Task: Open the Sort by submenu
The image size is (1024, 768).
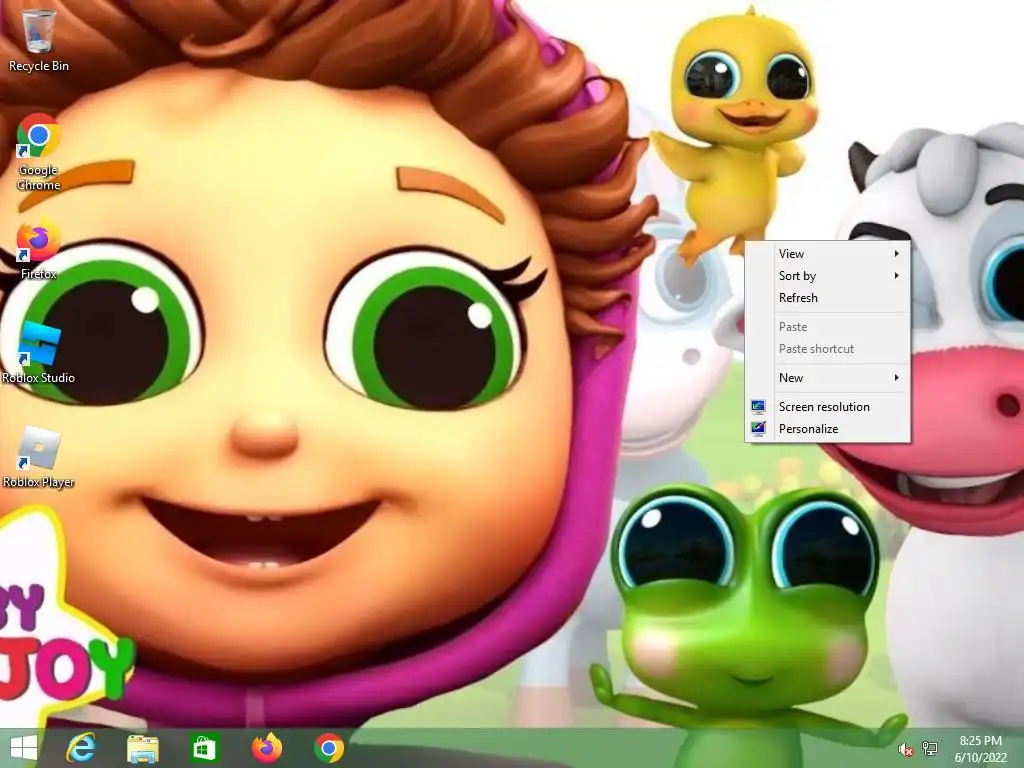Action: 827,276
